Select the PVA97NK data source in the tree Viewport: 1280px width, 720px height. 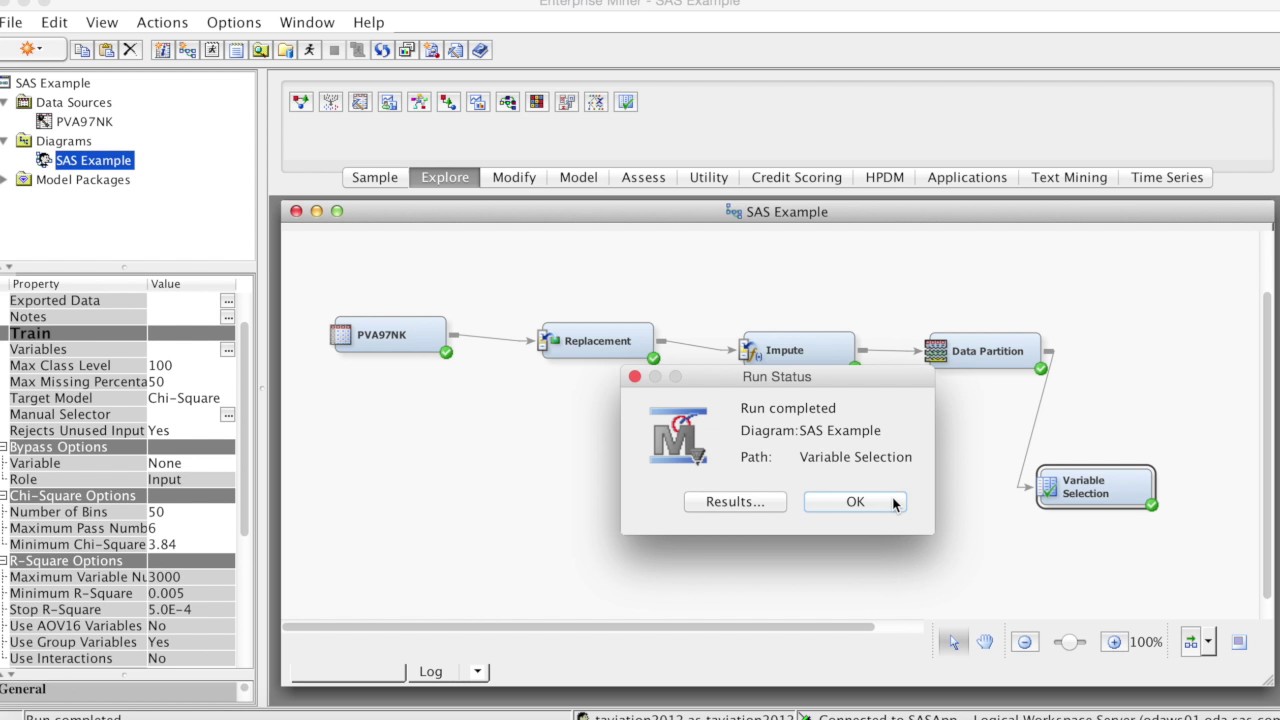pyautogui.click(x=84, y=122)
